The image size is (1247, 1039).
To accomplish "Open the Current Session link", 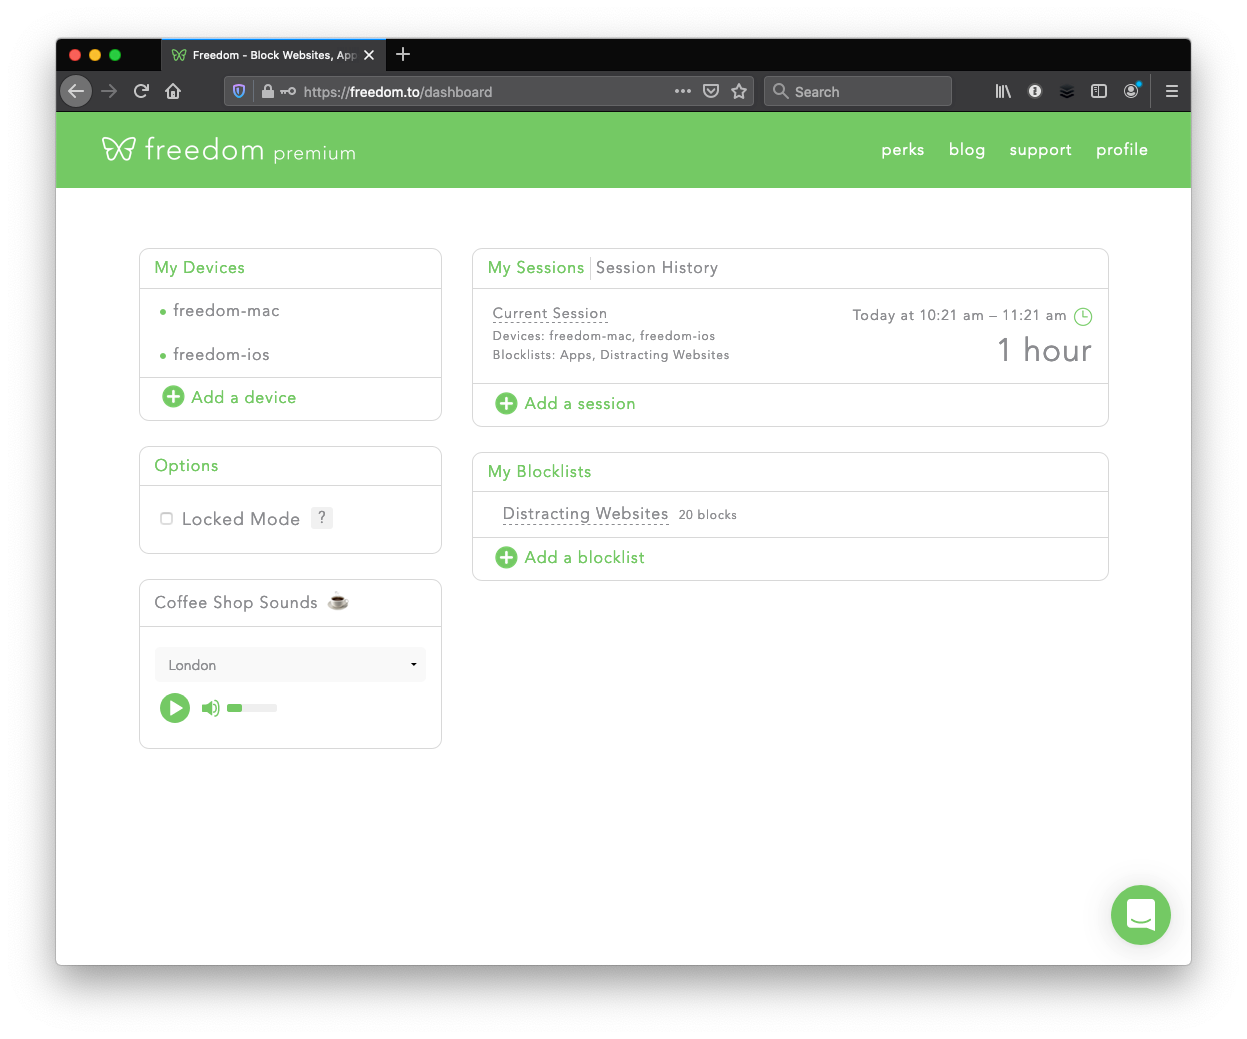I will tap(550, 313).
